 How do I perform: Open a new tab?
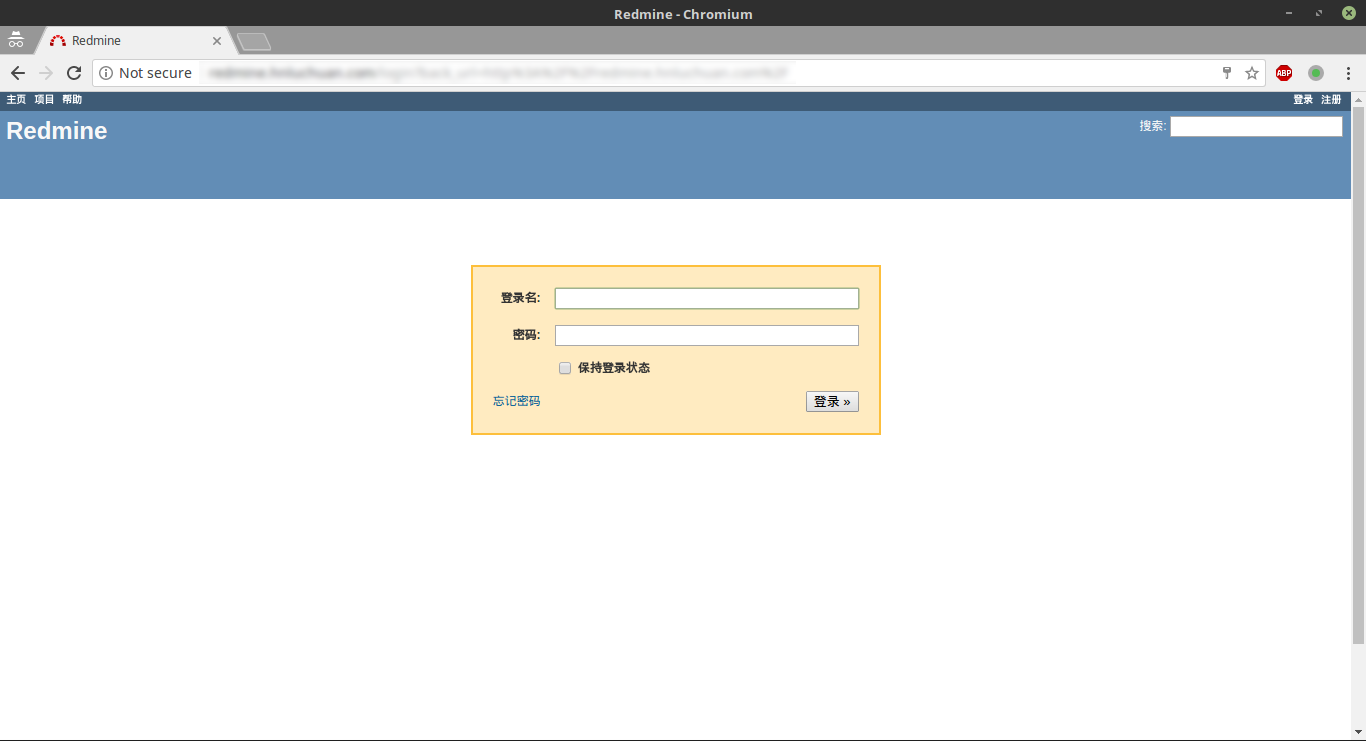click(x=254, y=41)
